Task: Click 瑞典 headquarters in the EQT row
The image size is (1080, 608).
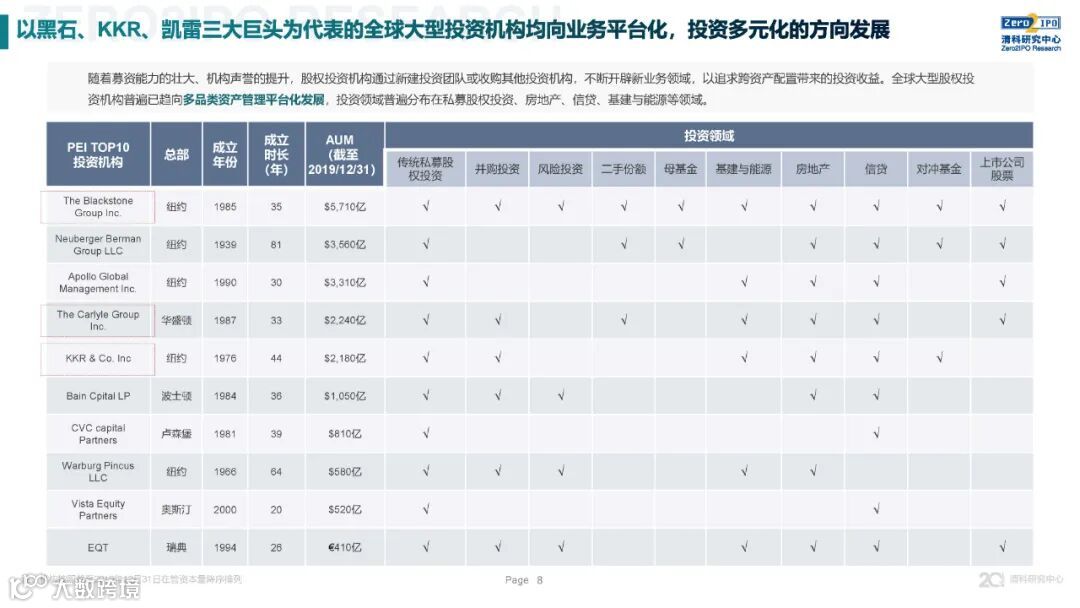Action: 176,547
